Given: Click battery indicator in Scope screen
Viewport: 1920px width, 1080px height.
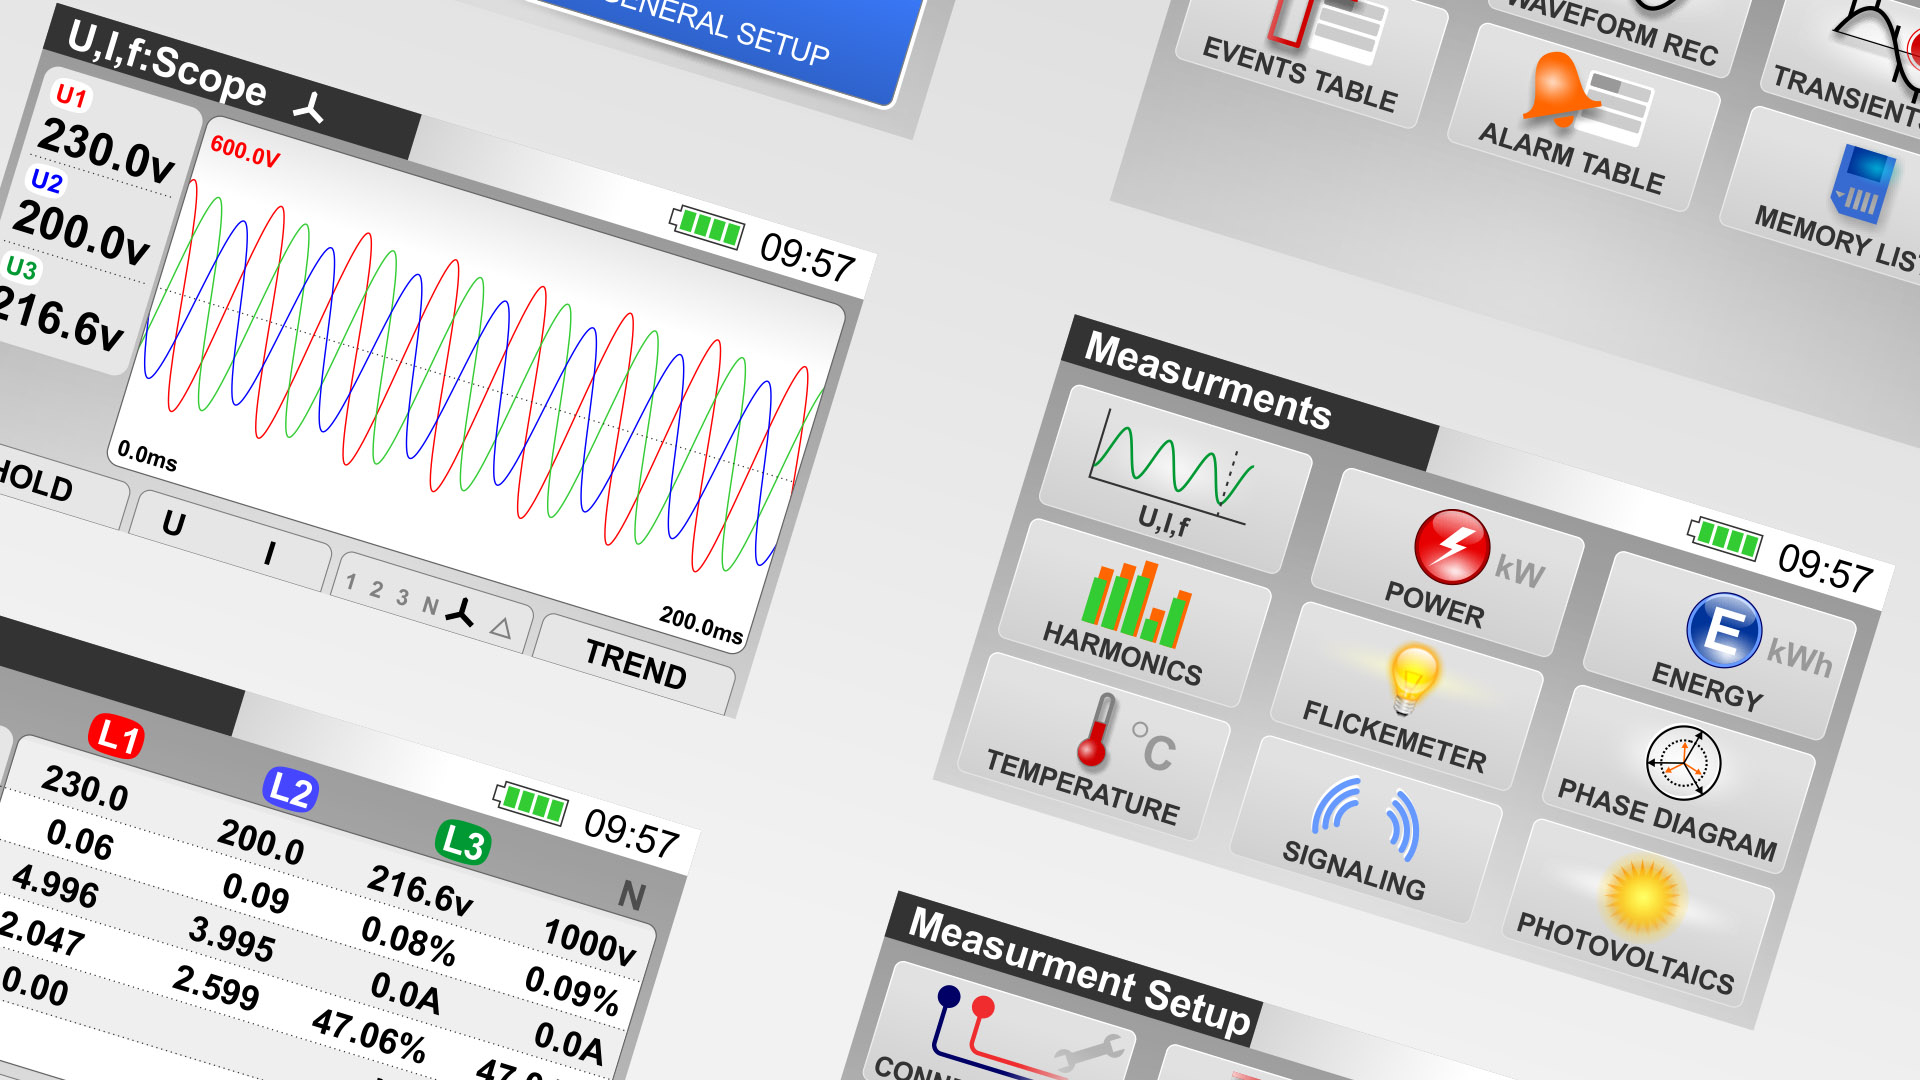Looking at the screenshot, I should [707, 226].
